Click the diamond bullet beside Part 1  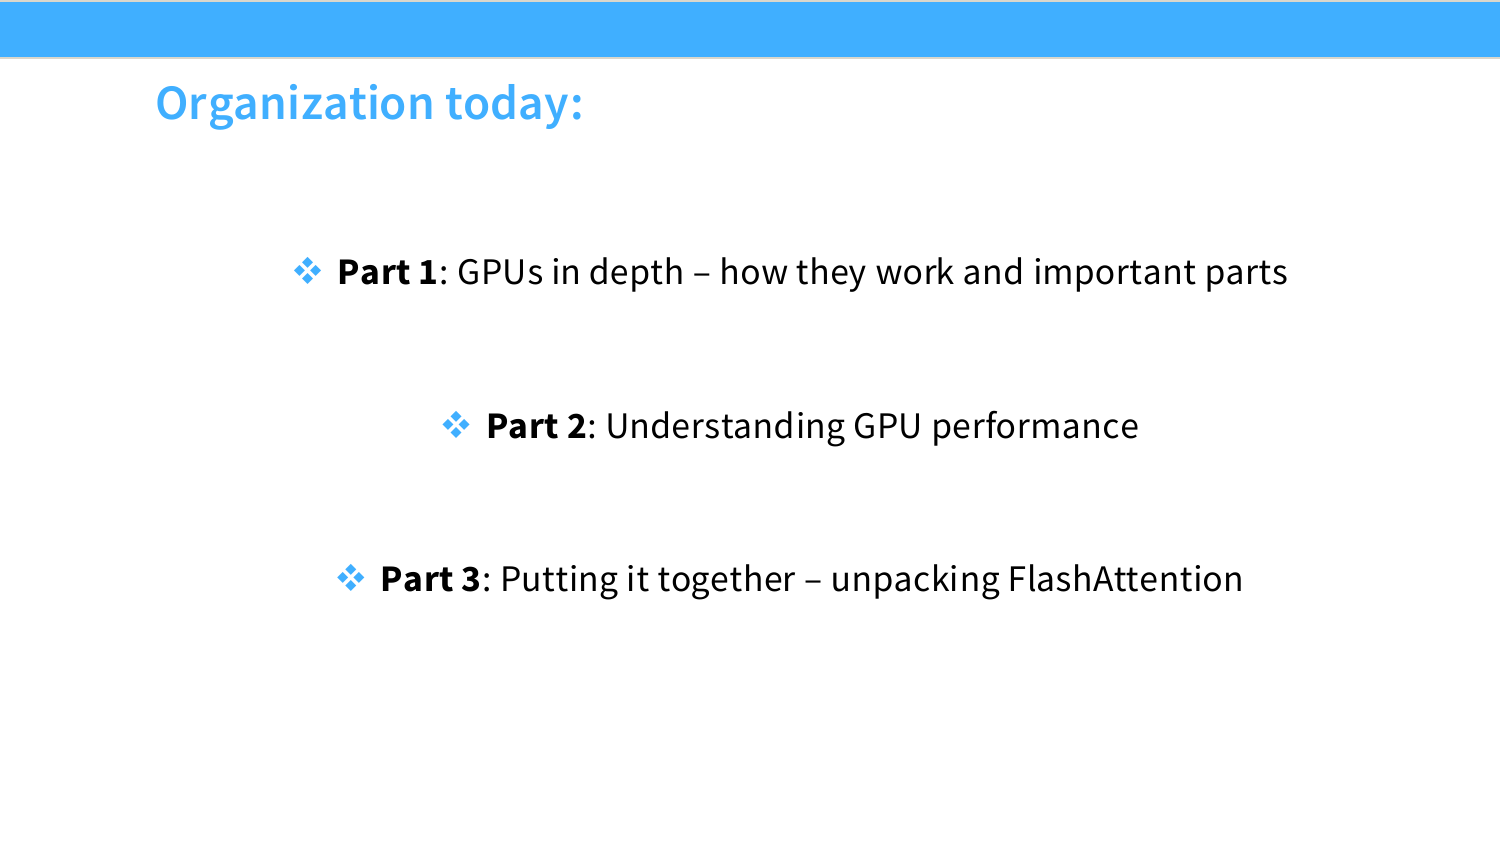pos(308,271)
